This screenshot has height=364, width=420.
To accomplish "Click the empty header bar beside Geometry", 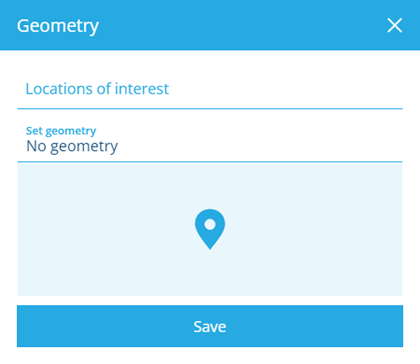I will 240,25.
